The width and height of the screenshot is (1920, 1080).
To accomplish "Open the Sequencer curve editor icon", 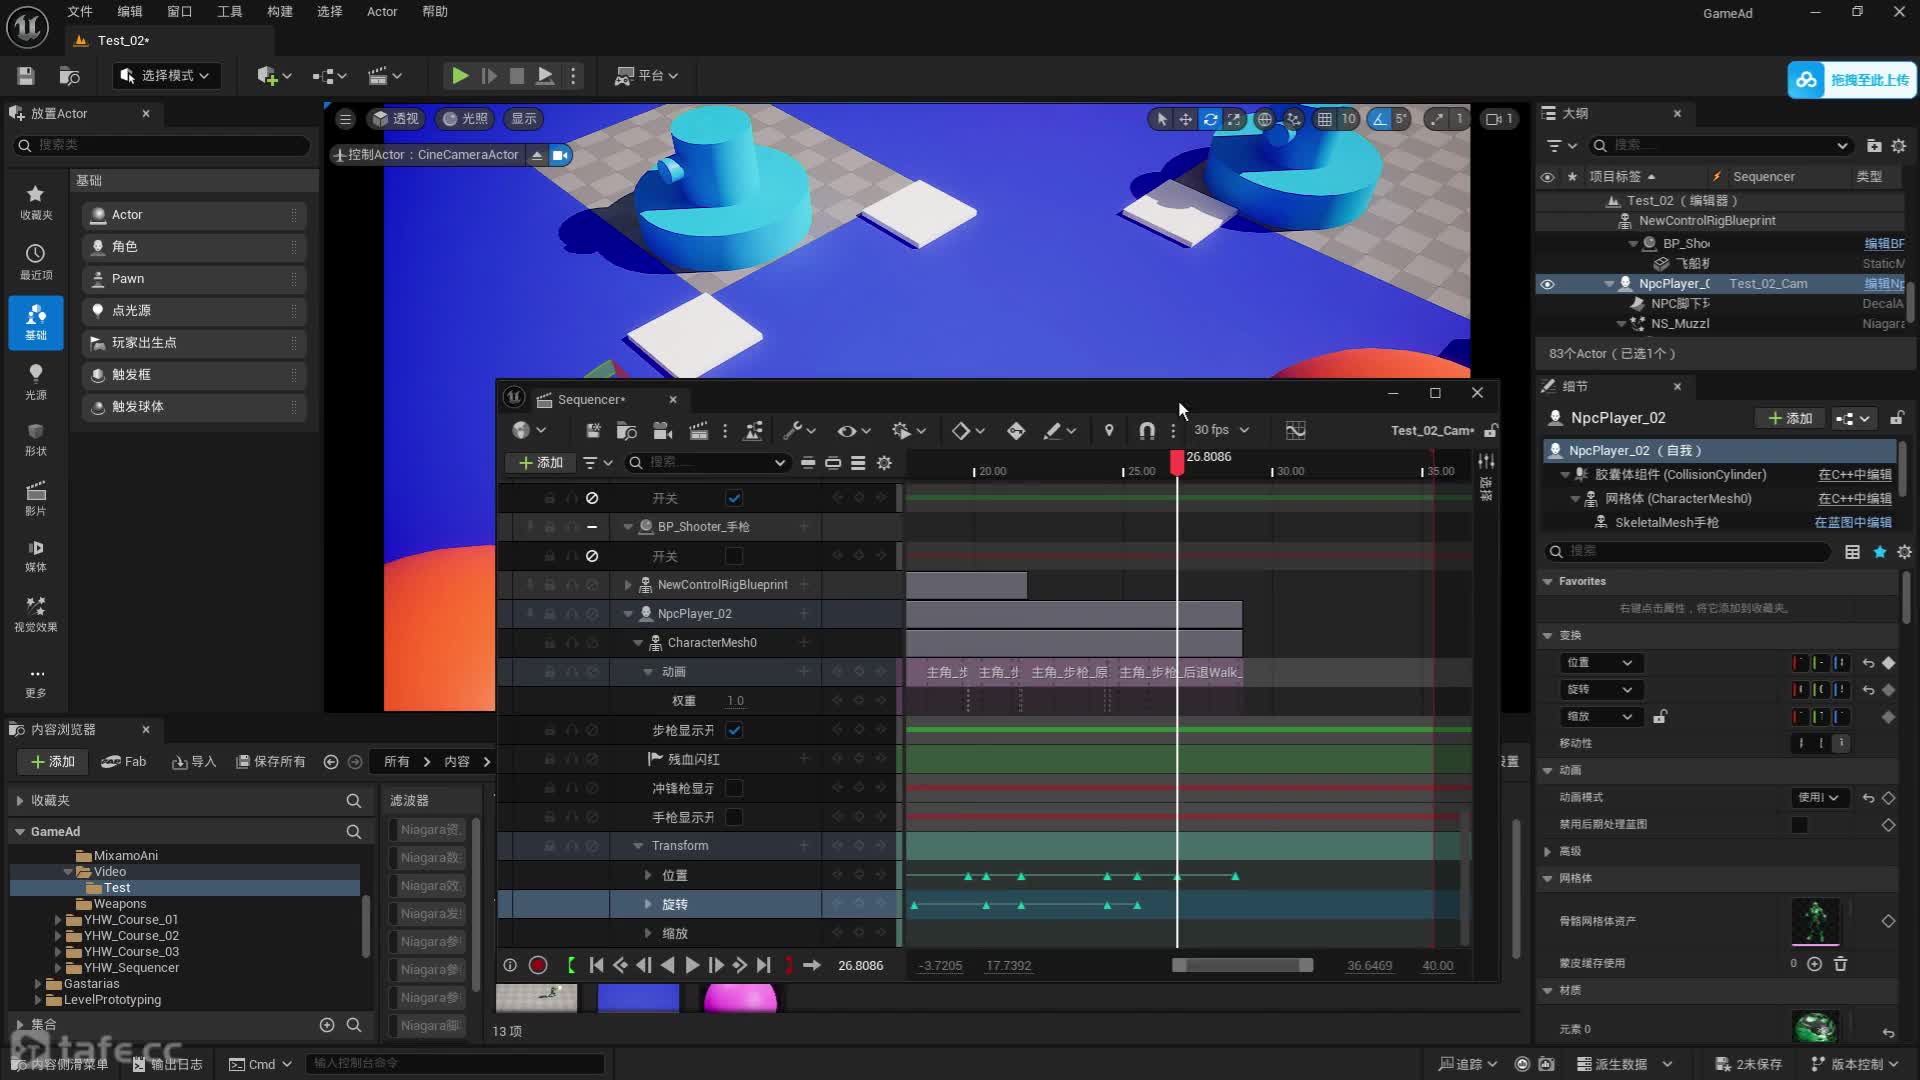I will tap(1295, 430).
